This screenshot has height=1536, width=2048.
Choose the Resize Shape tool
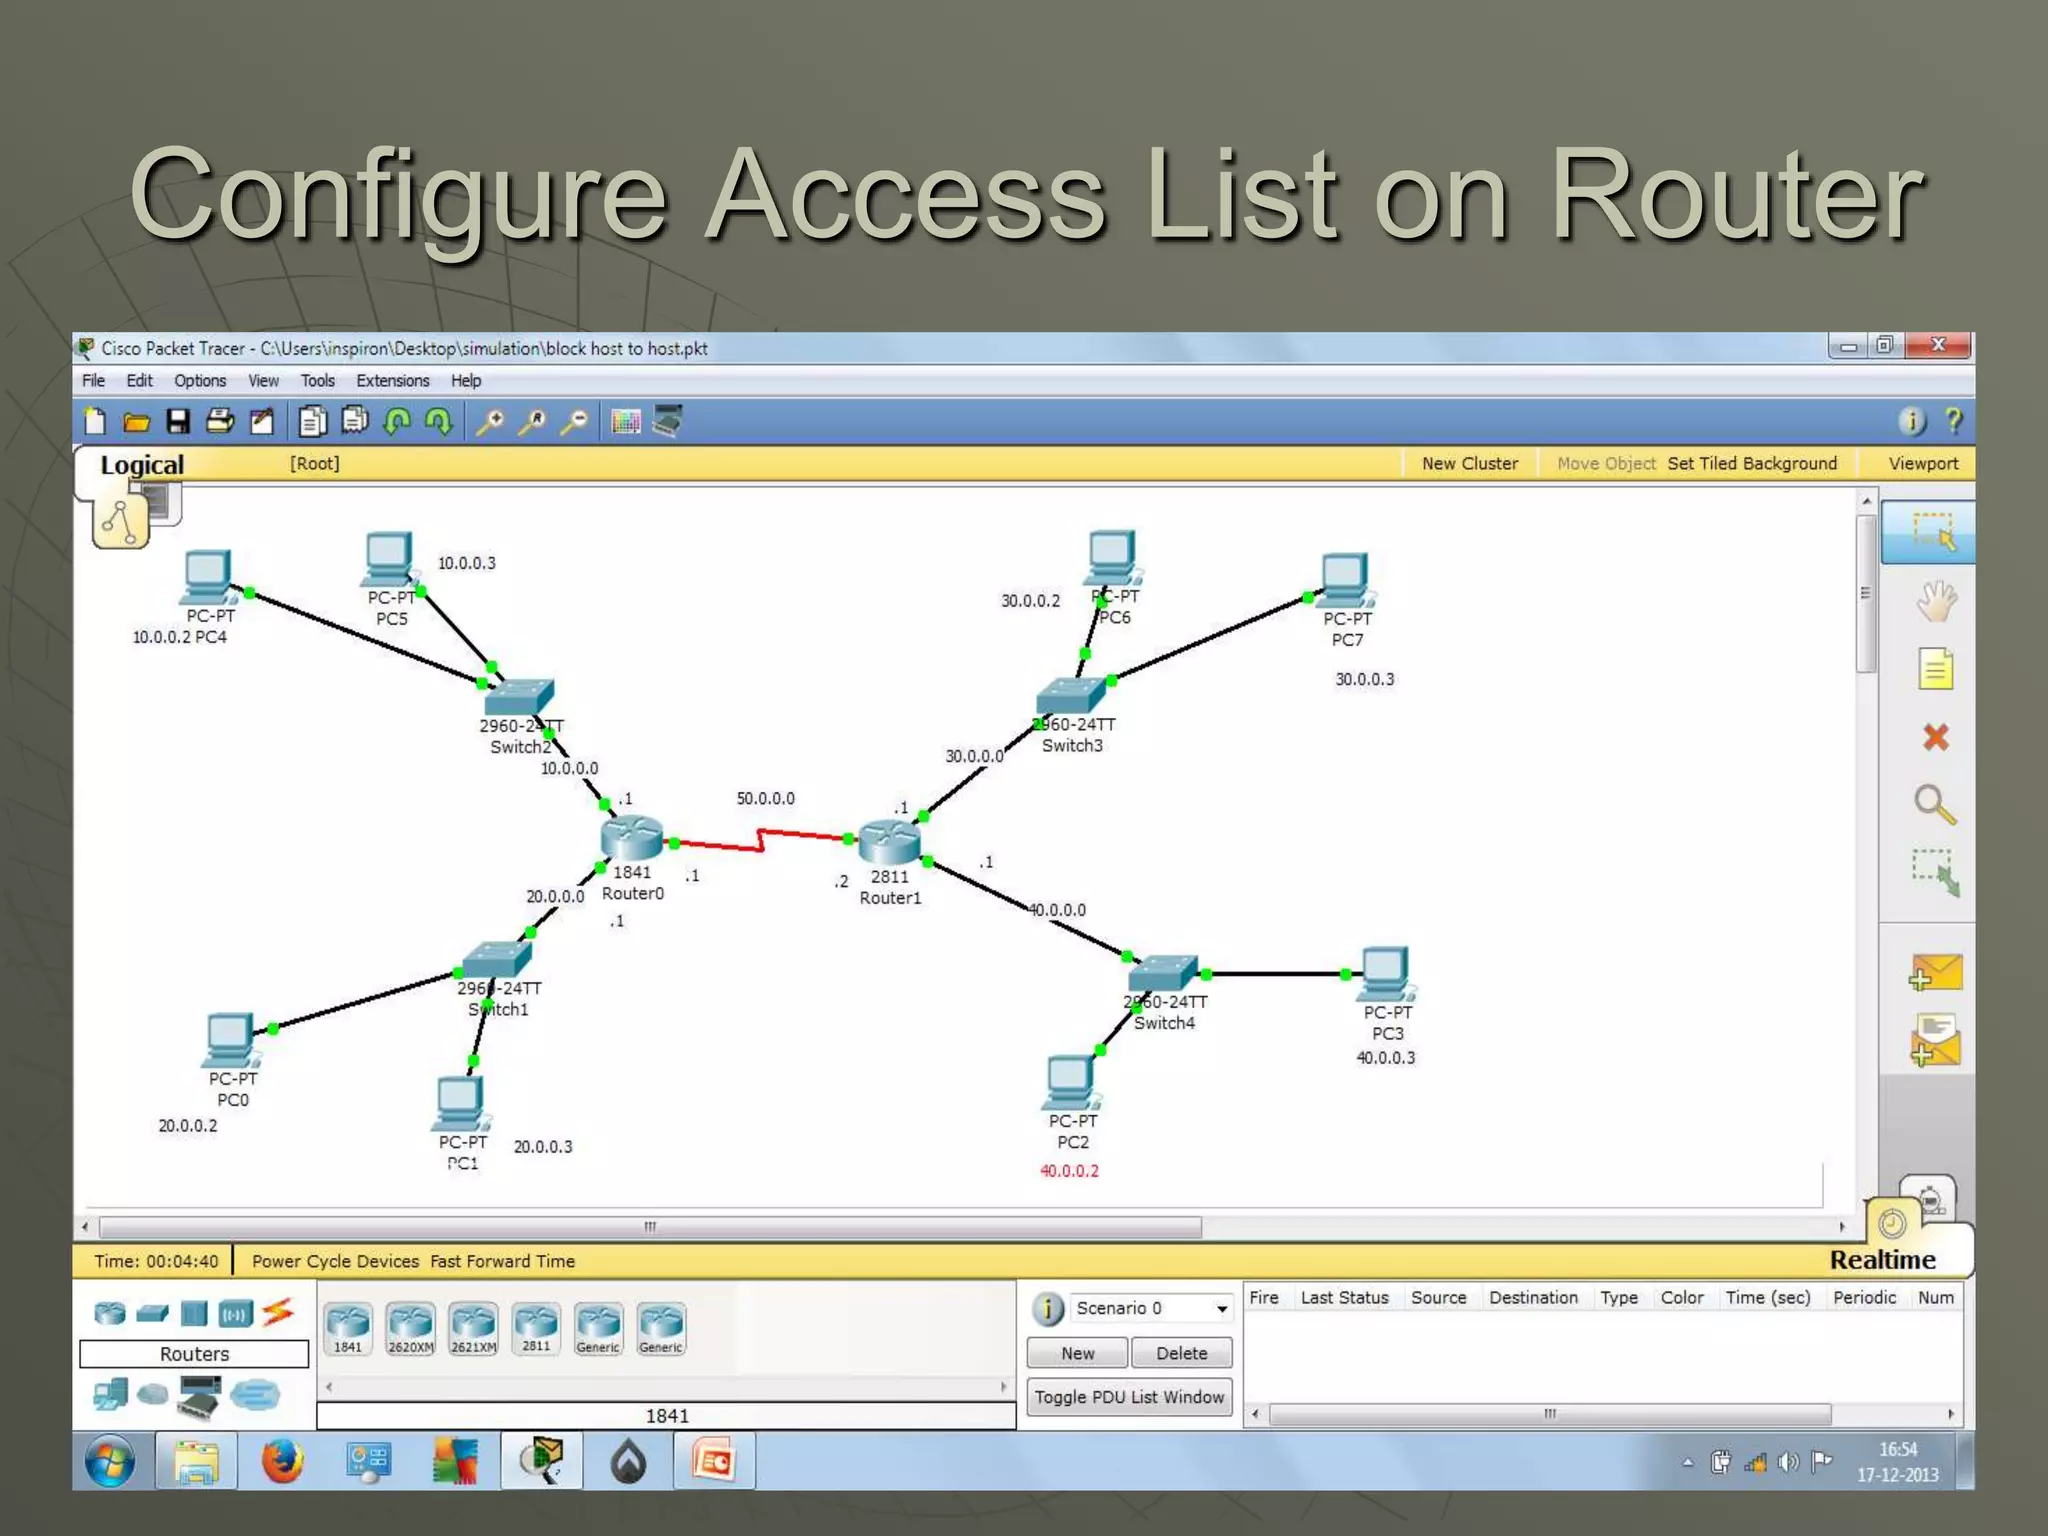[x=1935, y=873]
